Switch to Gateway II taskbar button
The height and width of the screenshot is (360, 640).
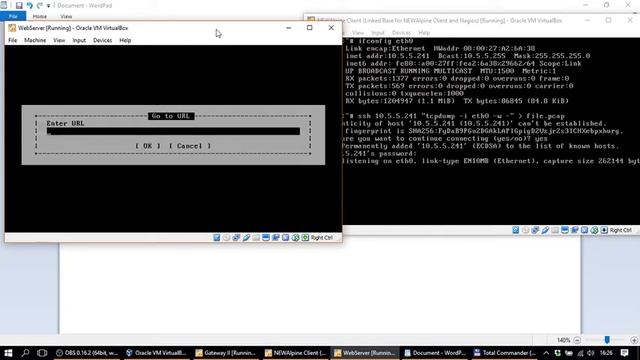pos(225,353)
